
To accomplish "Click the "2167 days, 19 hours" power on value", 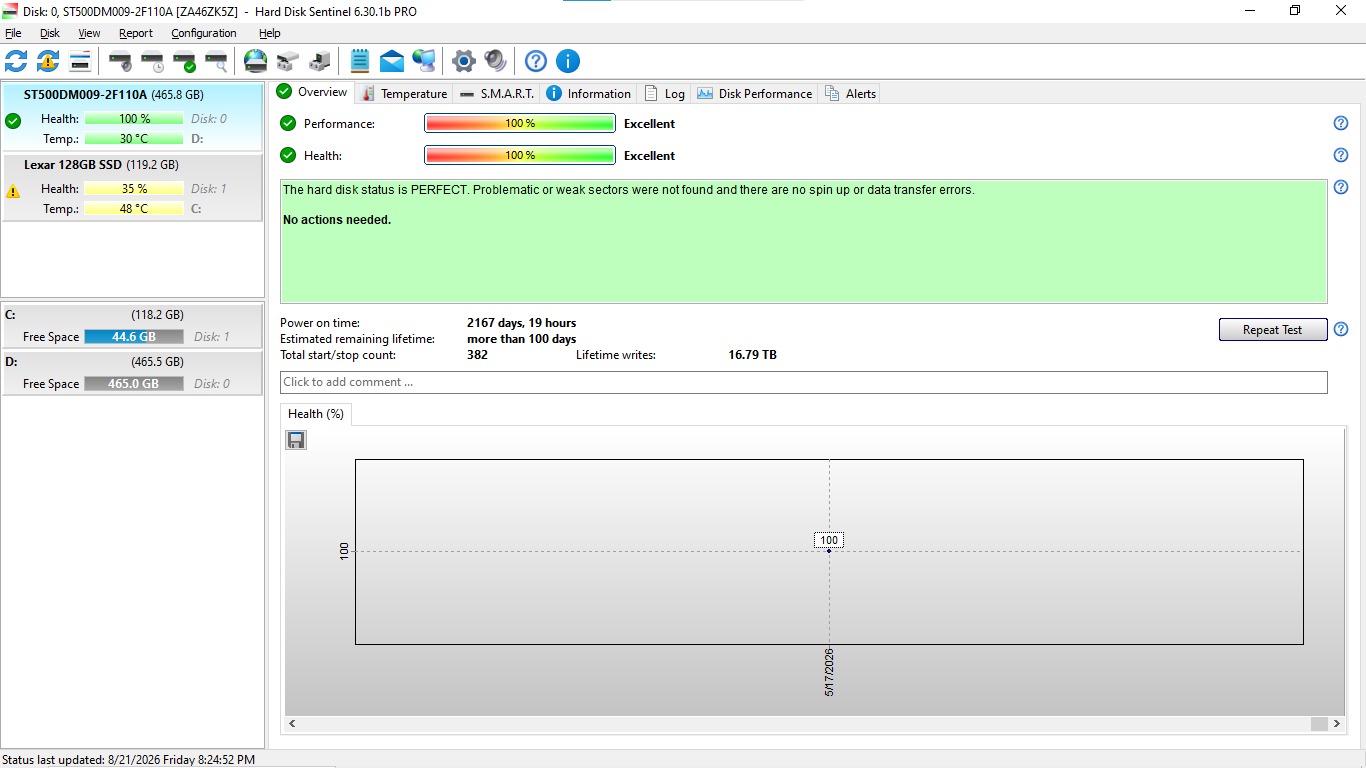I will [522, 323].
